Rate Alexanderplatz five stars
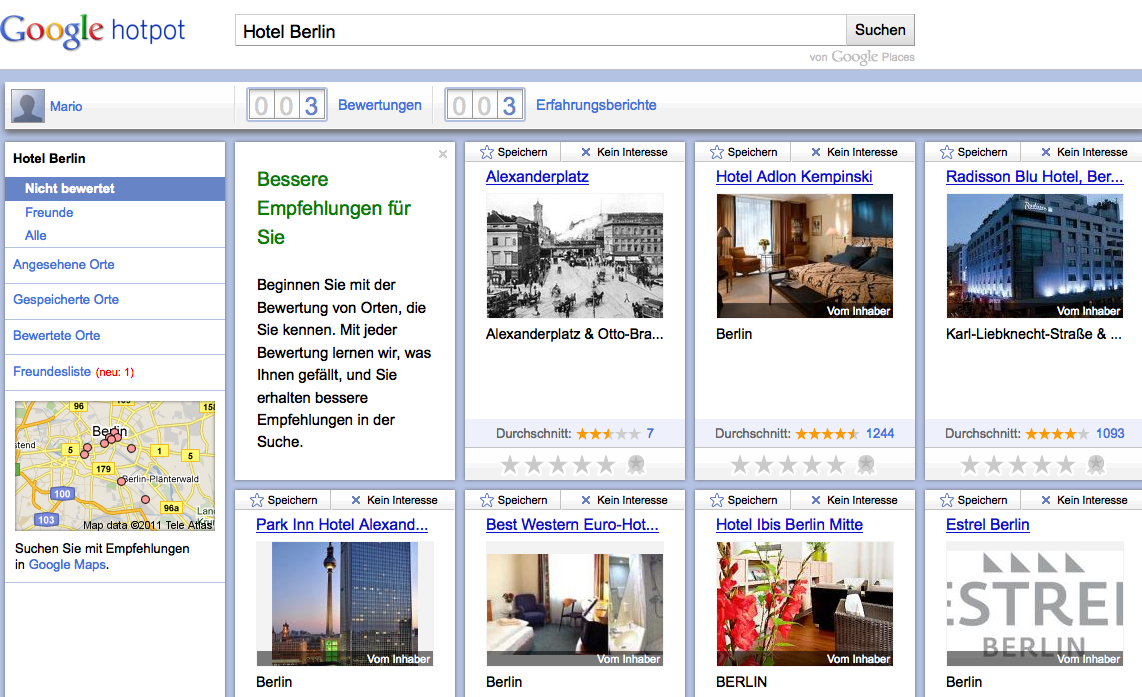 pyautogui.click(x=606, y=465)
